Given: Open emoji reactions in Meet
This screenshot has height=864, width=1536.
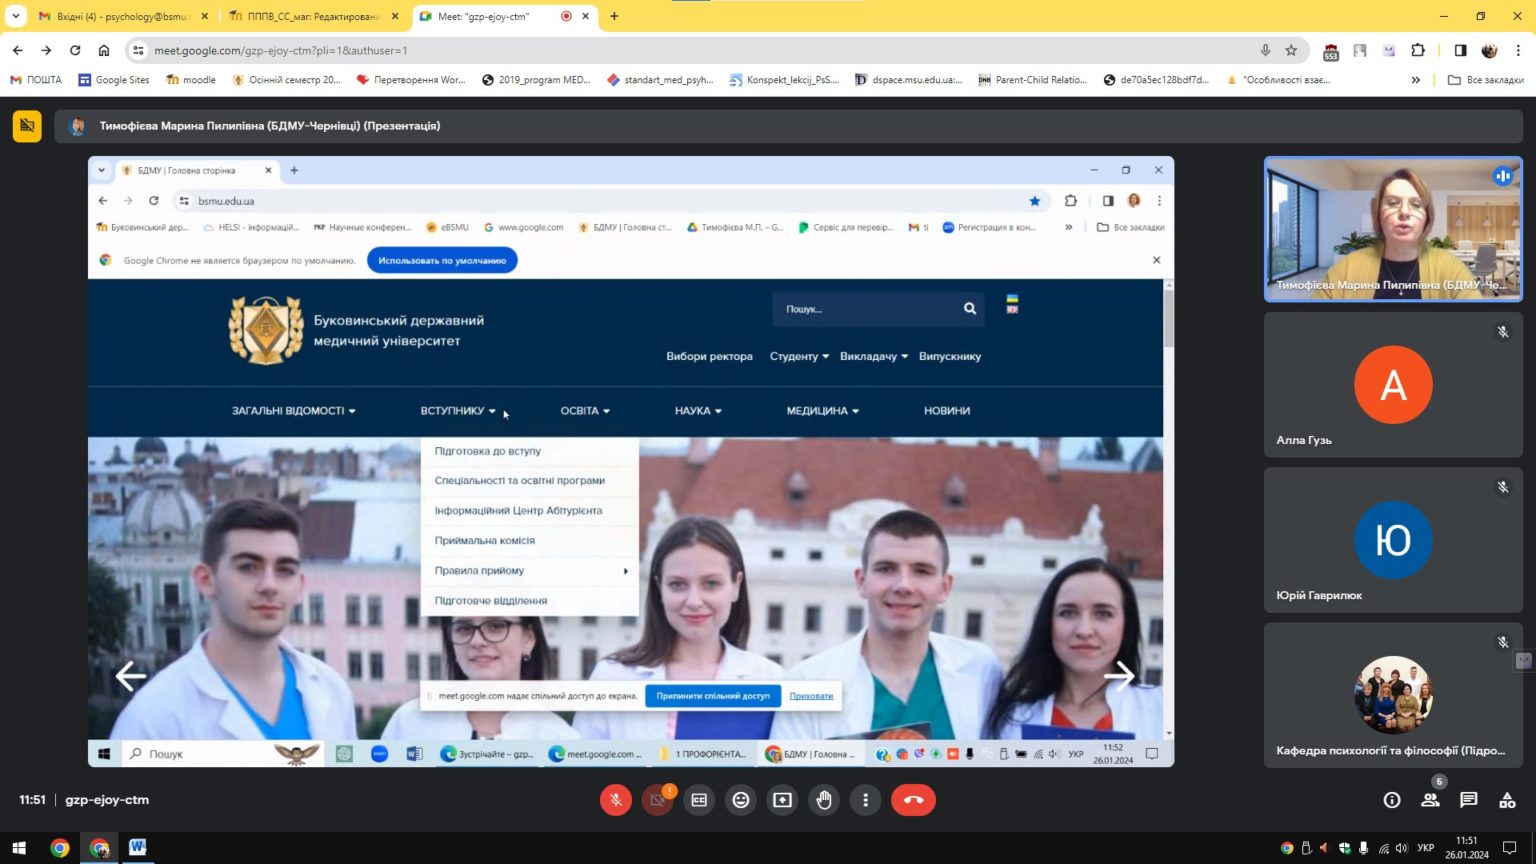Looking at the screenshot, I should [x=741, y=800].
